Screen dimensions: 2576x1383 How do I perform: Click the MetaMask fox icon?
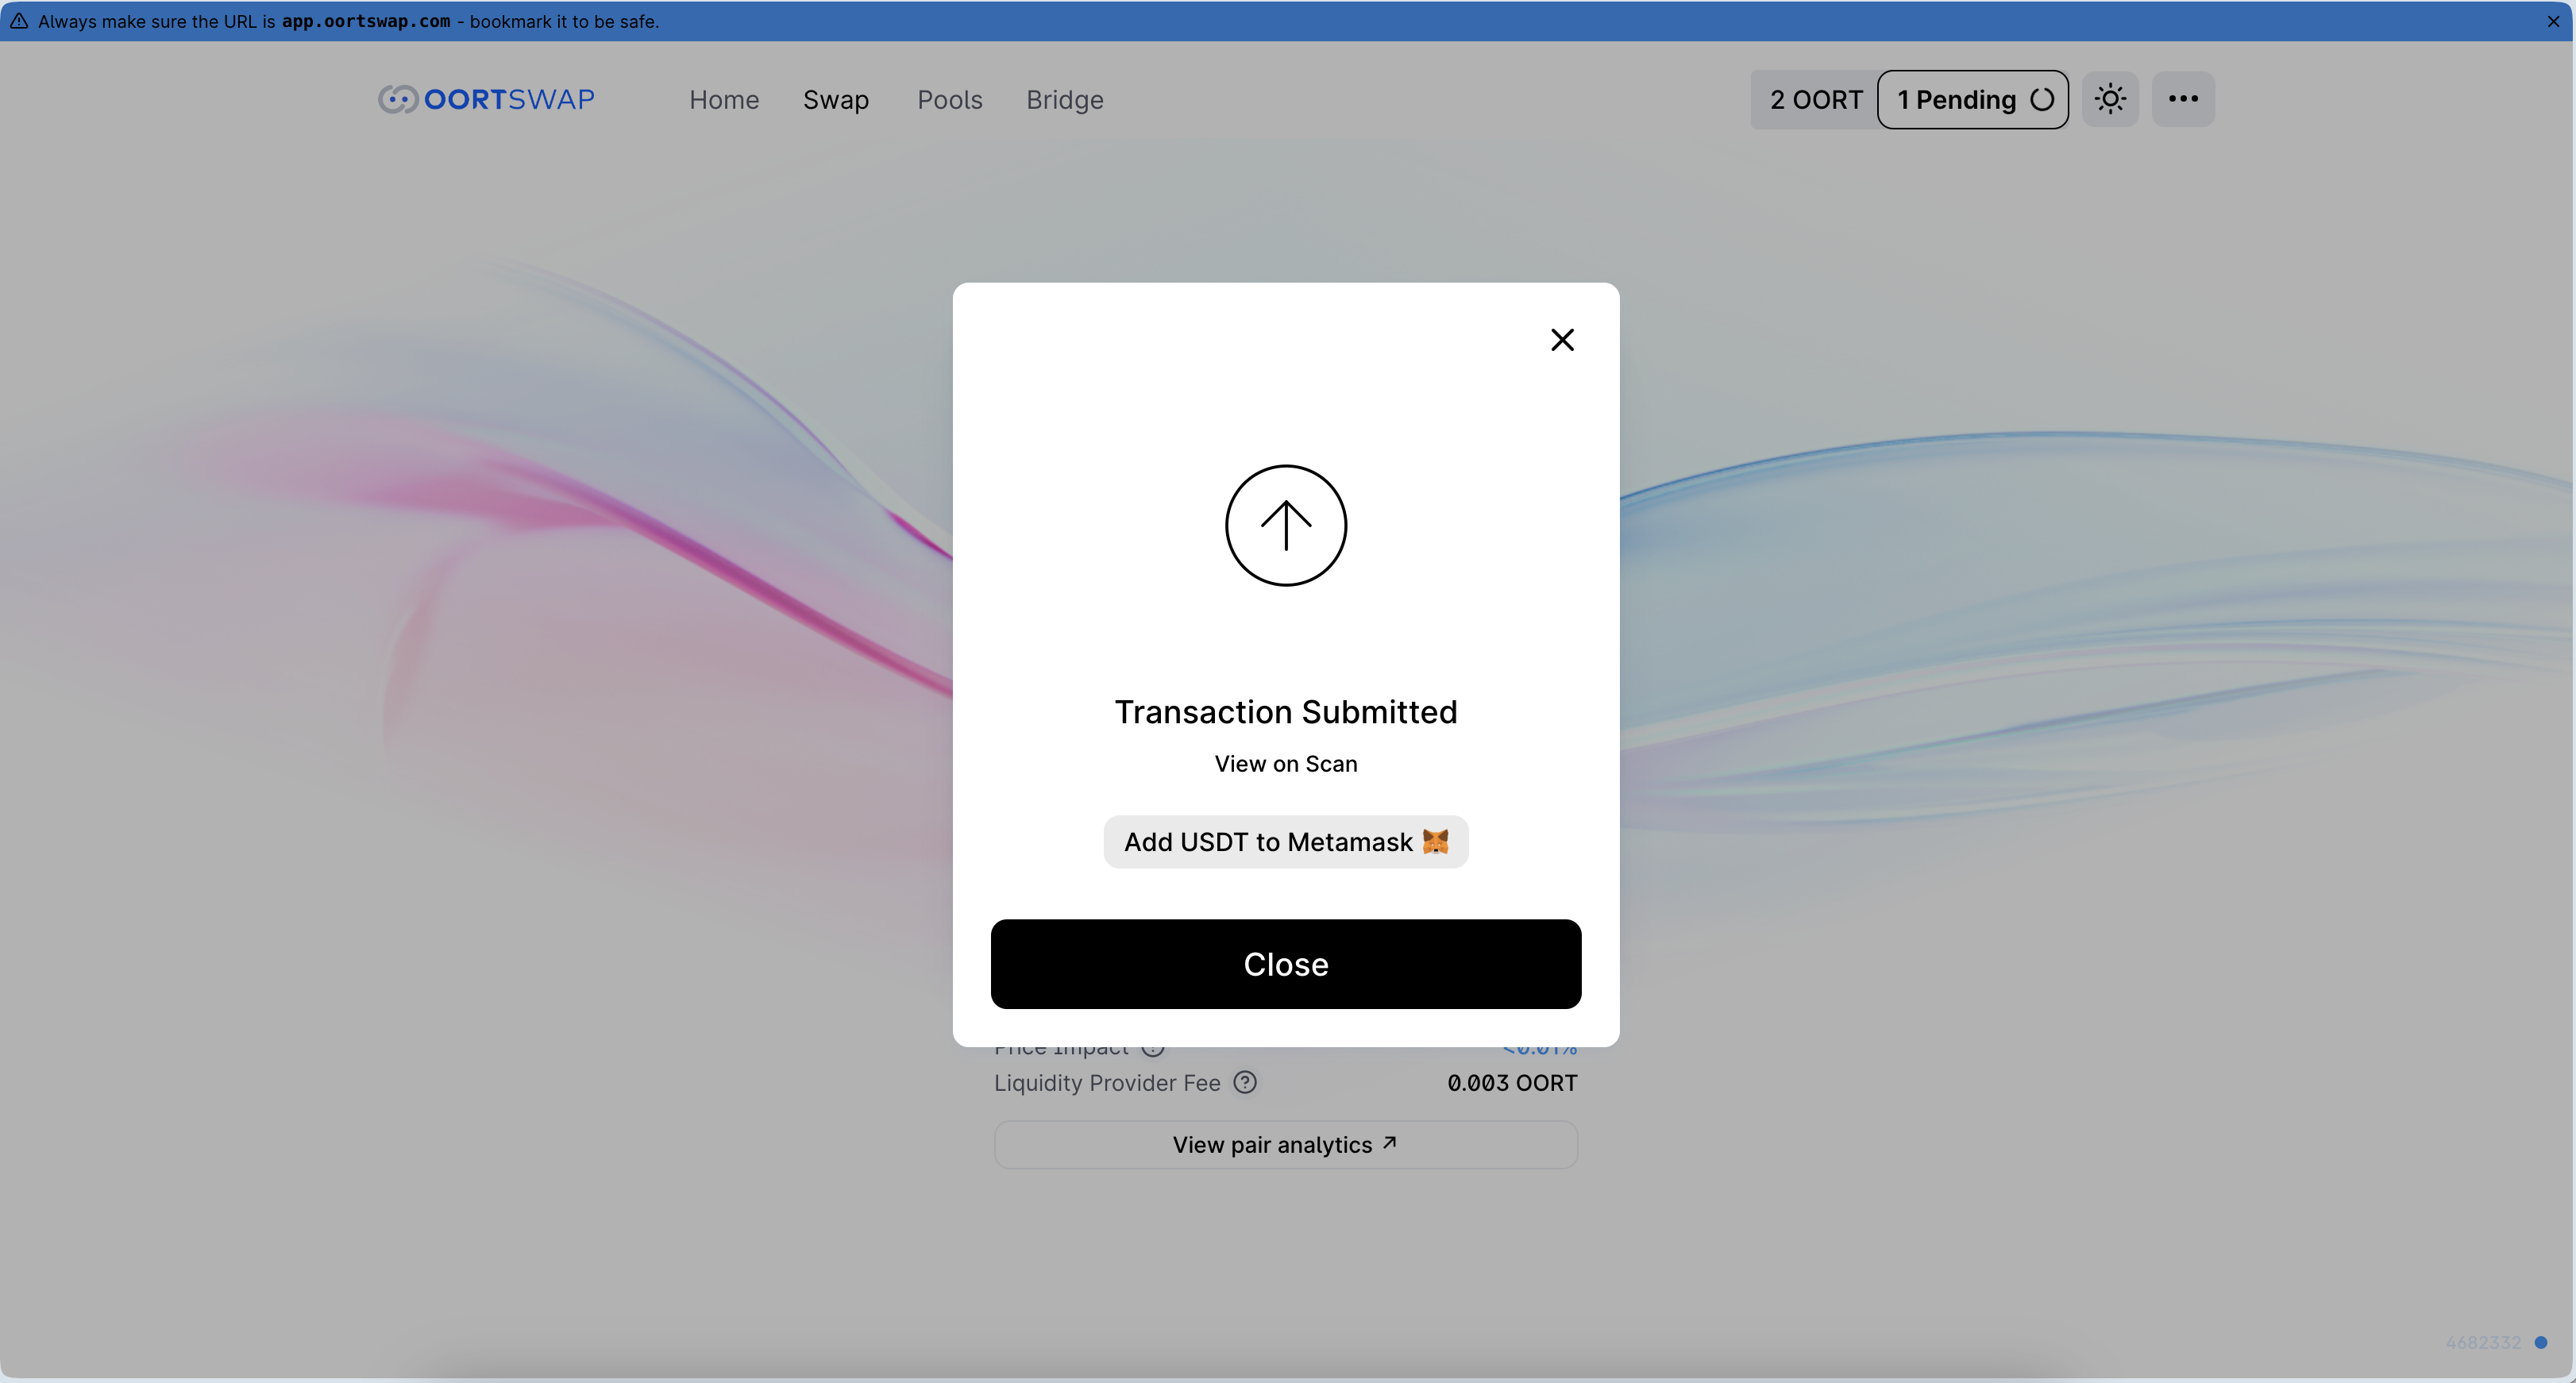(1435, 842)
